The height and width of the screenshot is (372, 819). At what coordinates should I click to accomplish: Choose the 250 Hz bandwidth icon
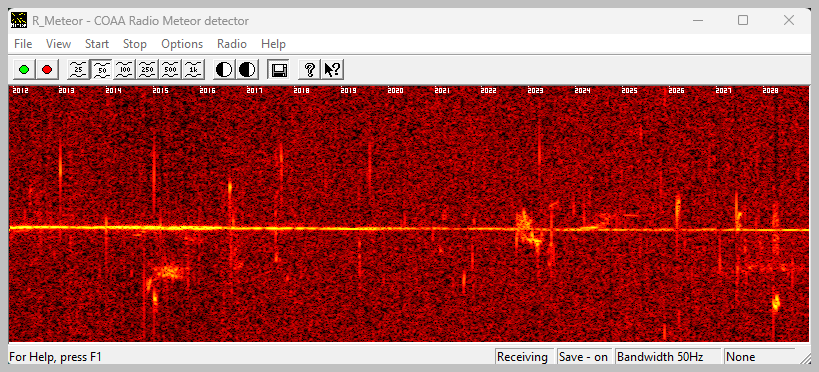coord(148,69)
